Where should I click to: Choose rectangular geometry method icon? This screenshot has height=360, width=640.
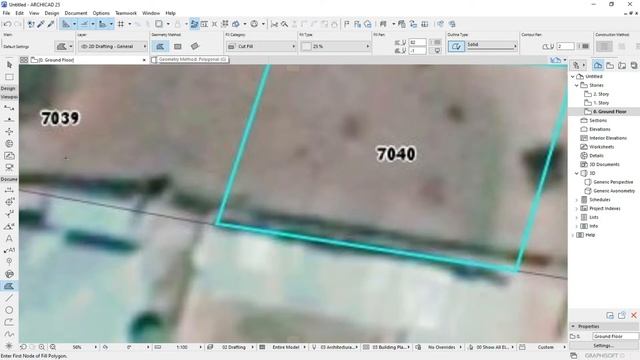pos(178,46)
